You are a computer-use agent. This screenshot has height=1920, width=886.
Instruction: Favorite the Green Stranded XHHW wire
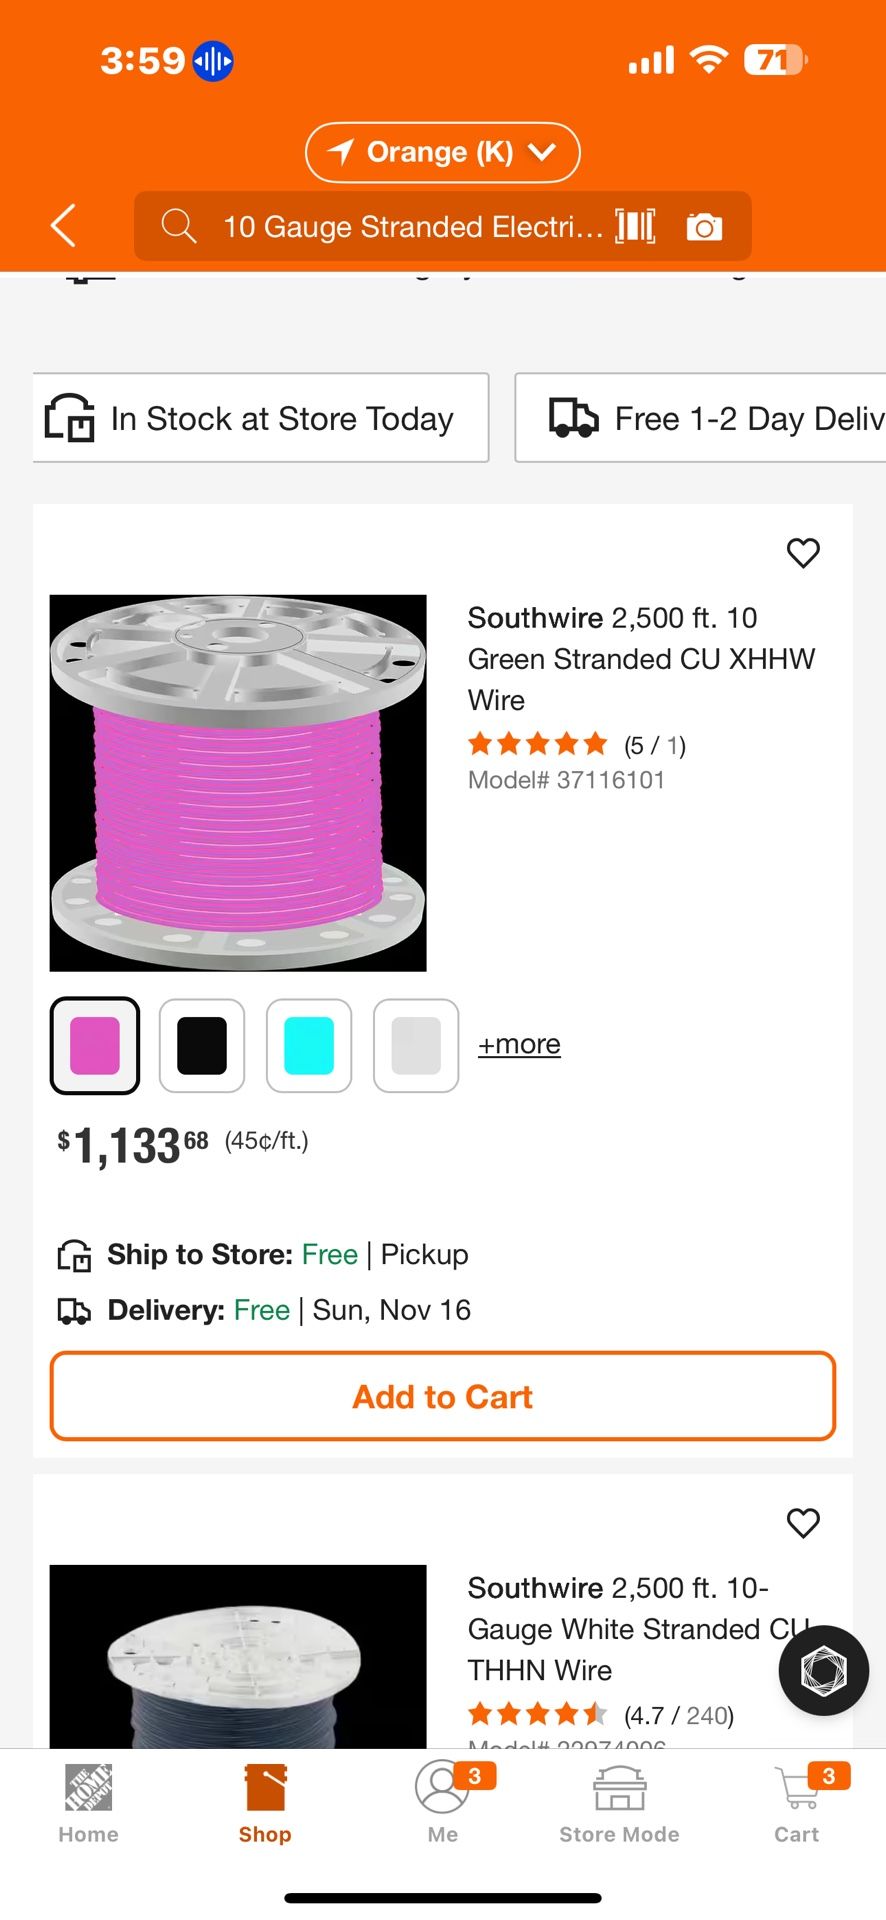pos(803,553)
